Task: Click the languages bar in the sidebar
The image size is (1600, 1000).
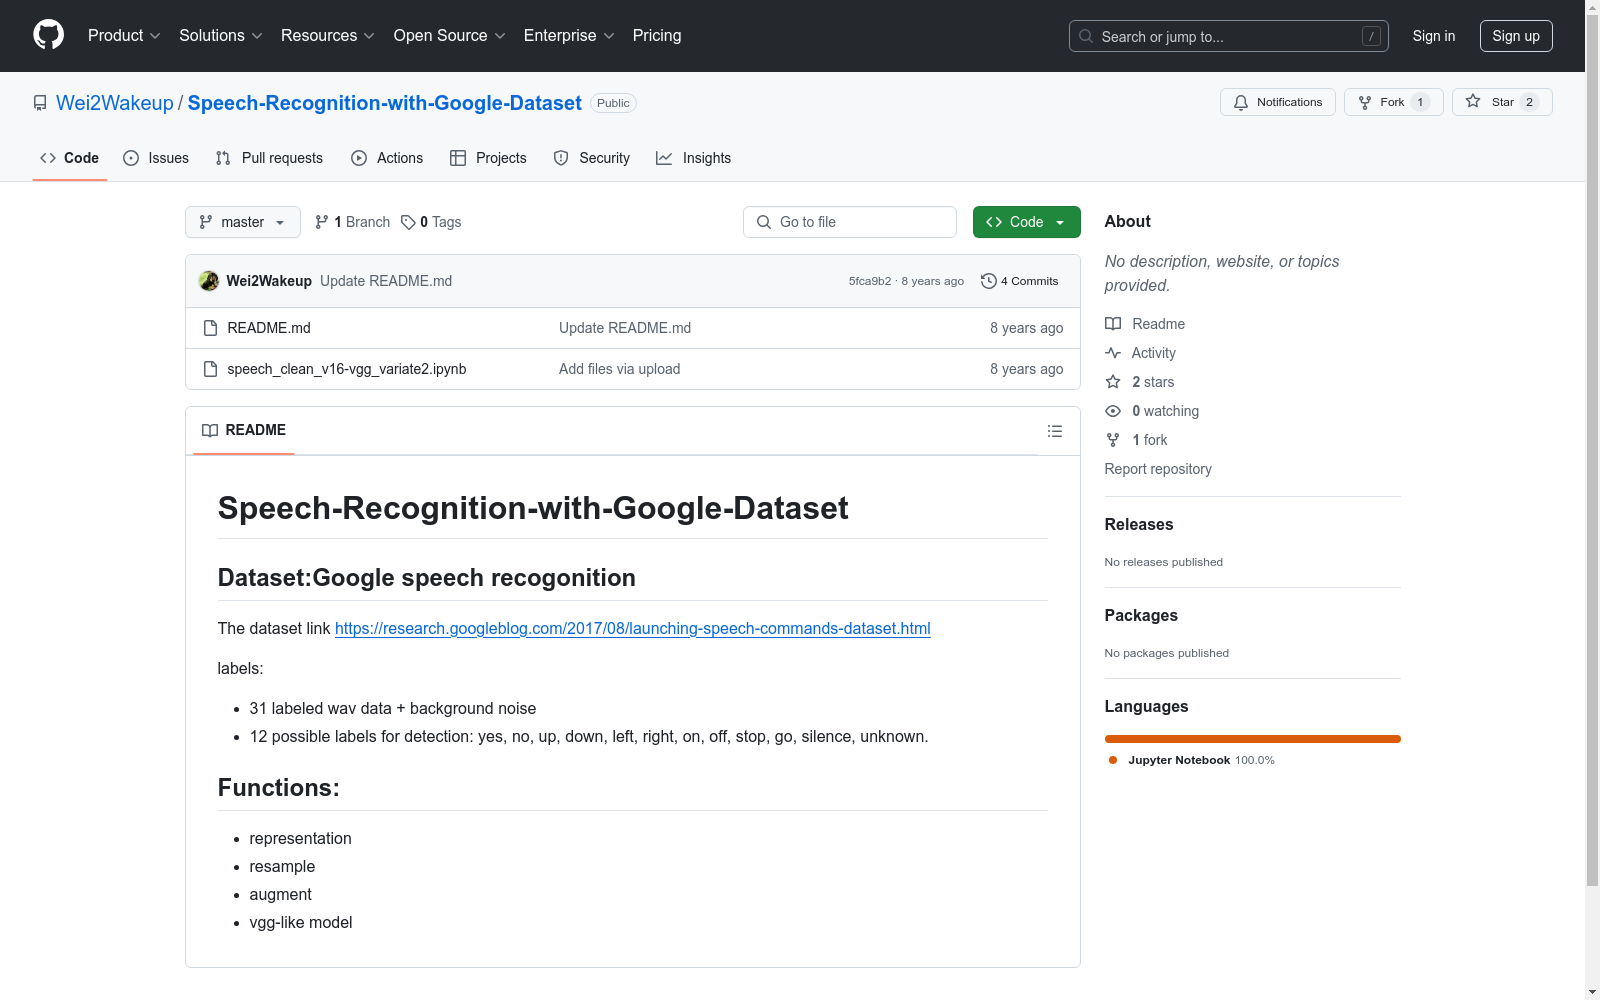Action: click(1253, 739)
